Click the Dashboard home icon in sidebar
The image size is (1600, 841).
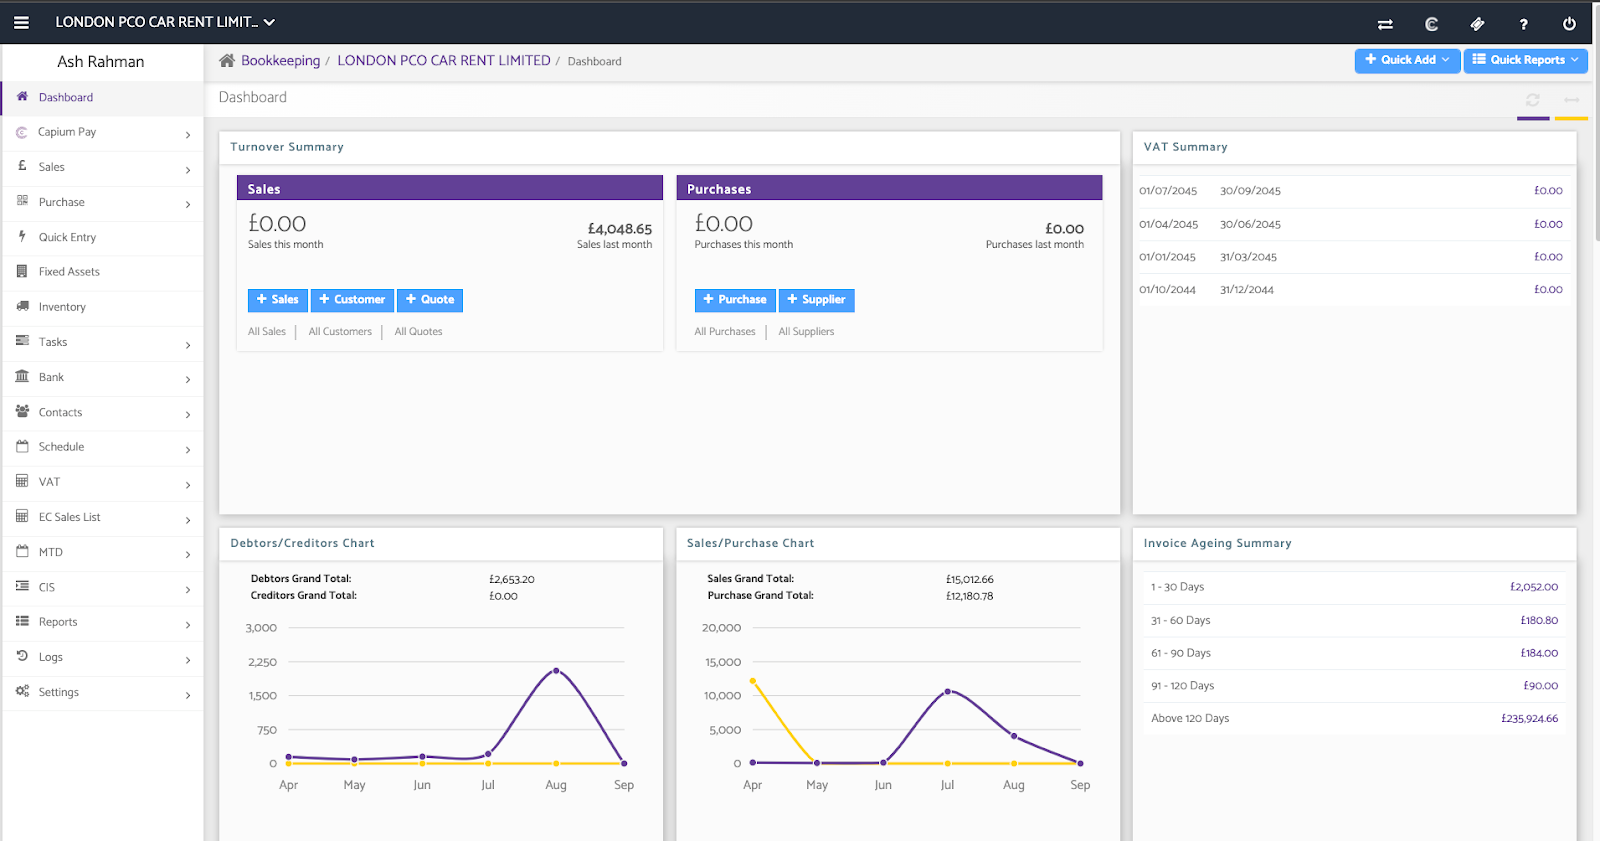point(22,97)
